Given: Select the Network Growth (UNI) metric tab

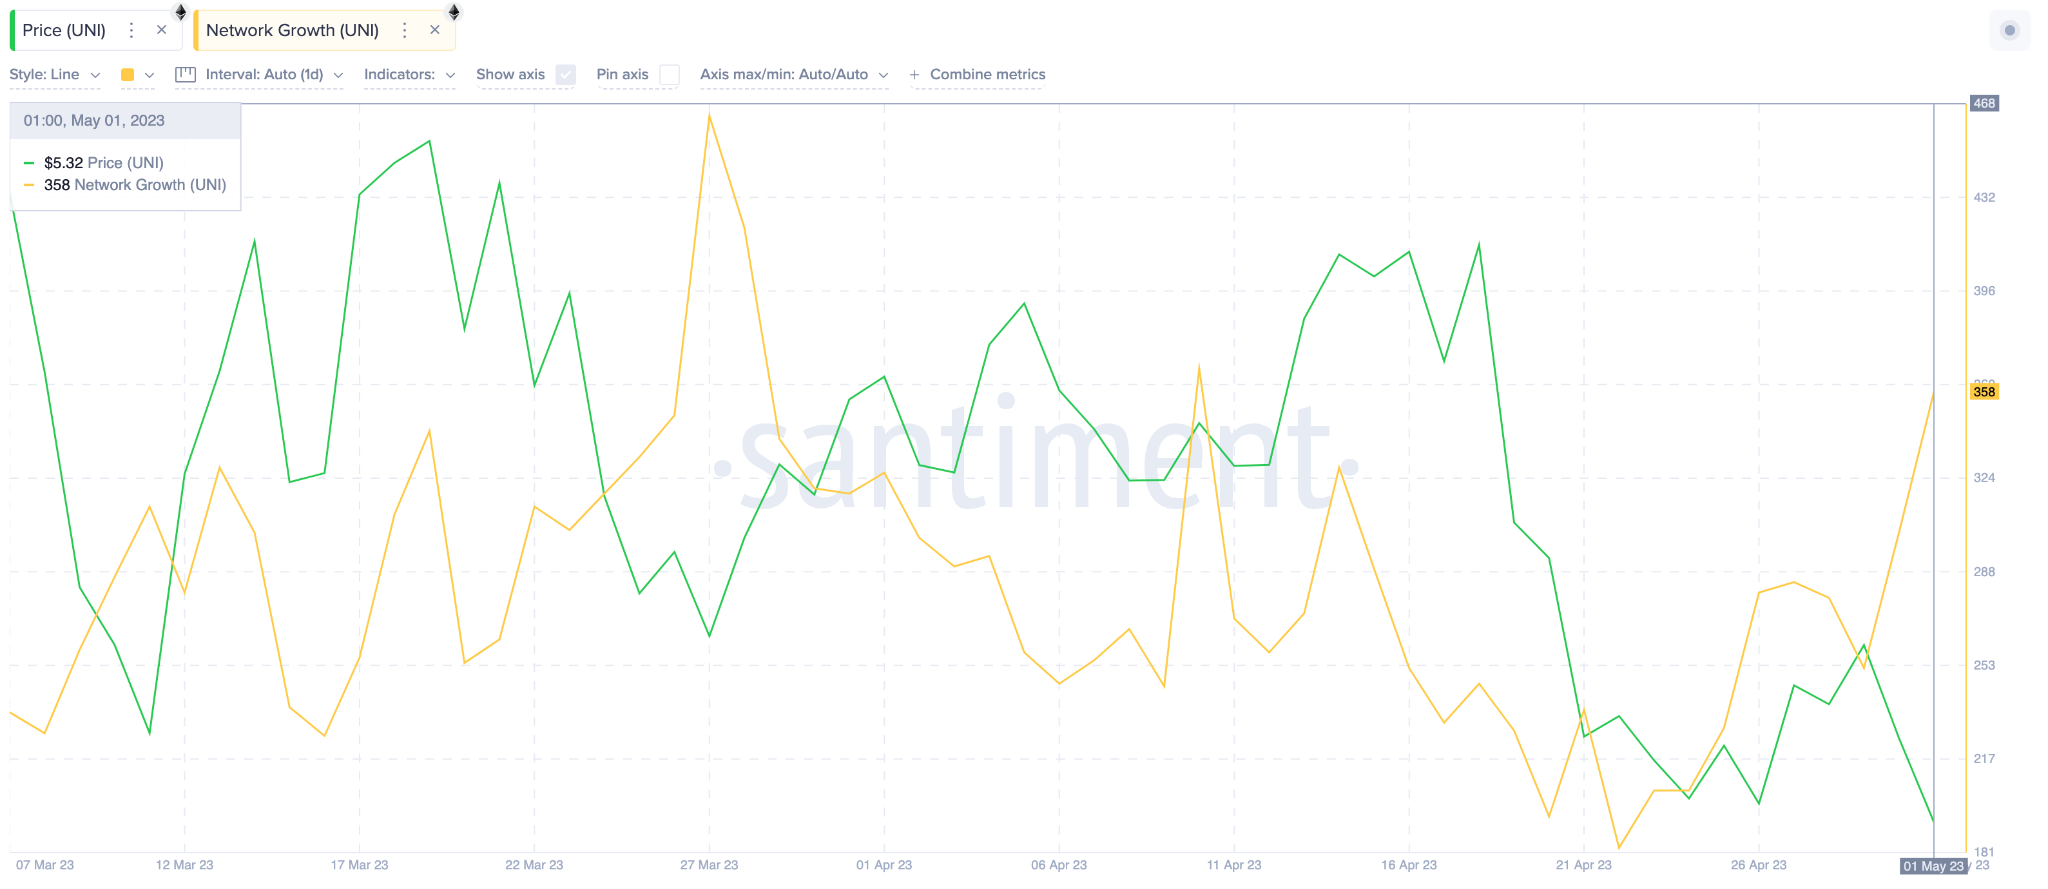Looking at the screenshot, I should [x=292, y=30].
